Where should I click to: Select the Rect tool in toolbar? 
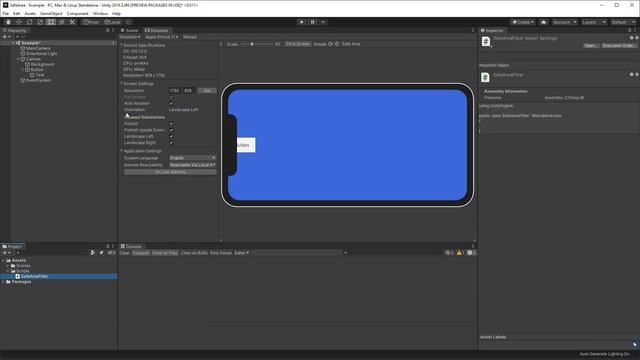click(51, 22)
